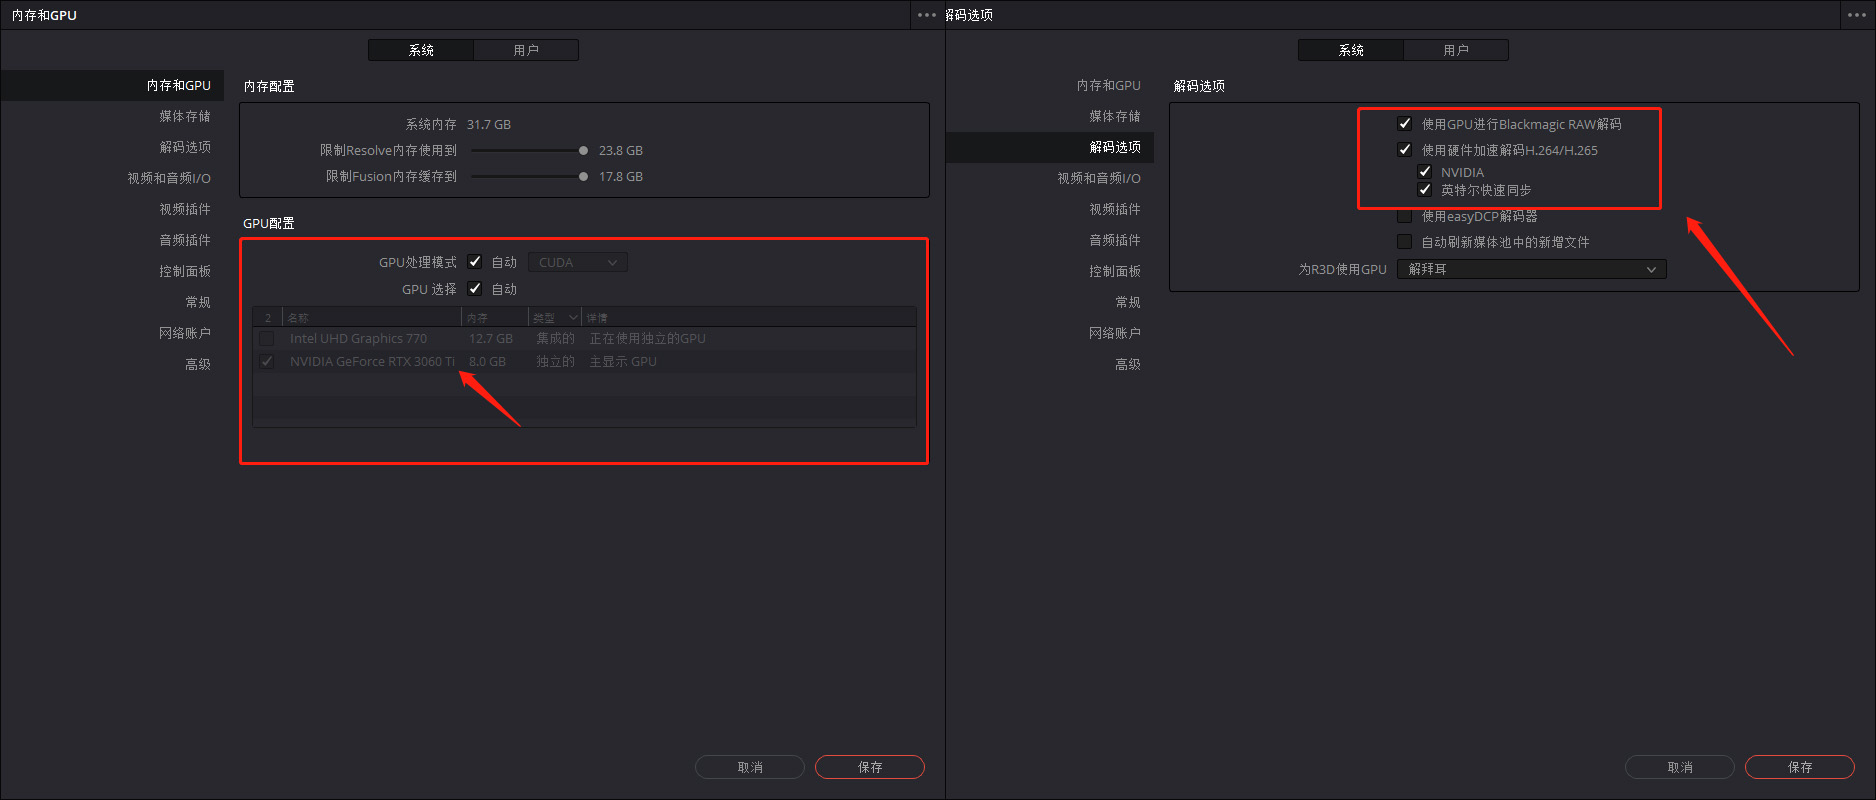Click the 23.8 GB Resolve memory value
1876x800 pixels.
[621, 151]
